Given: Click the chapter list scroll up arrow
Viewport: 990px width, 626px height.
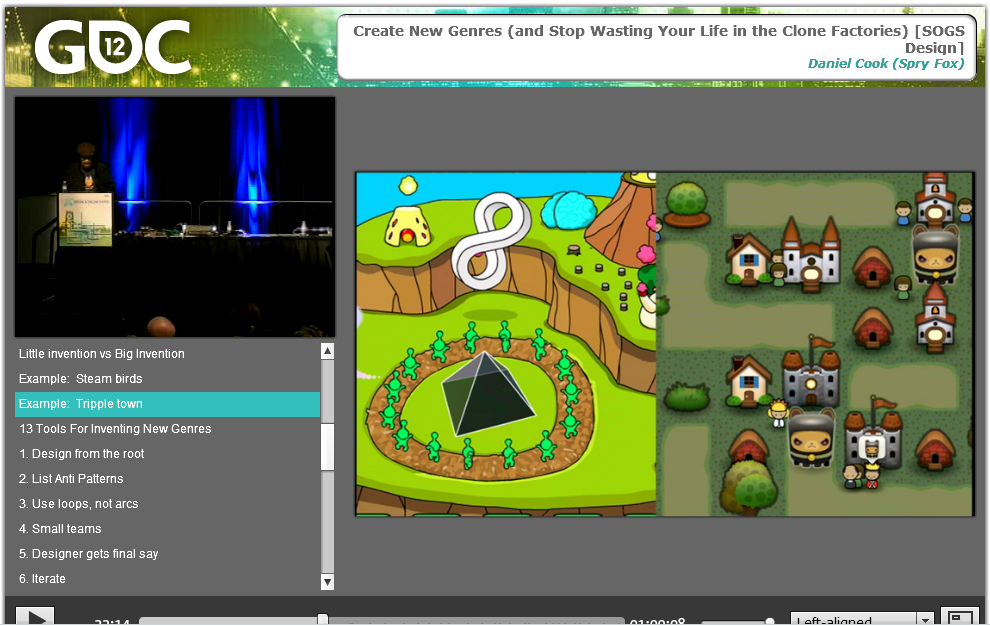Looking at the screenshot, I should [x=327, y=351].
